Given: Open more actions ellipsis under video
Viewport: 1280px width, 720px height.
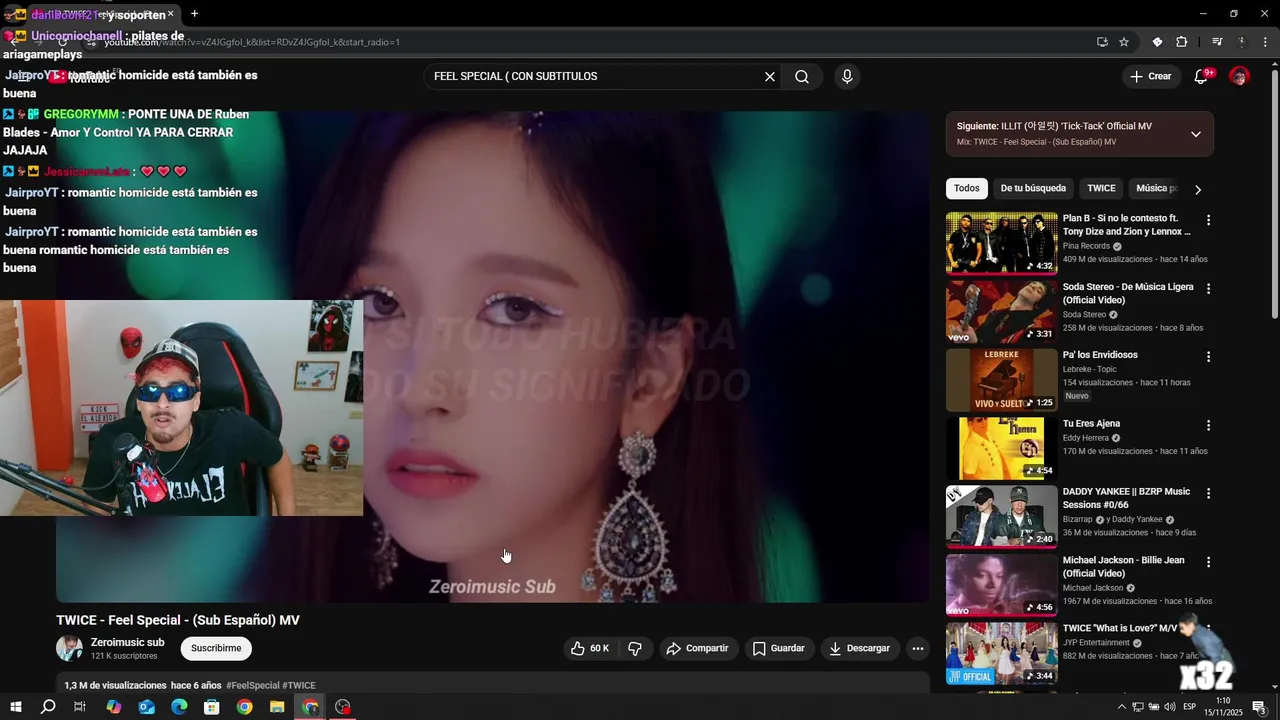Looking at the screenshot, I should point(918,648).
